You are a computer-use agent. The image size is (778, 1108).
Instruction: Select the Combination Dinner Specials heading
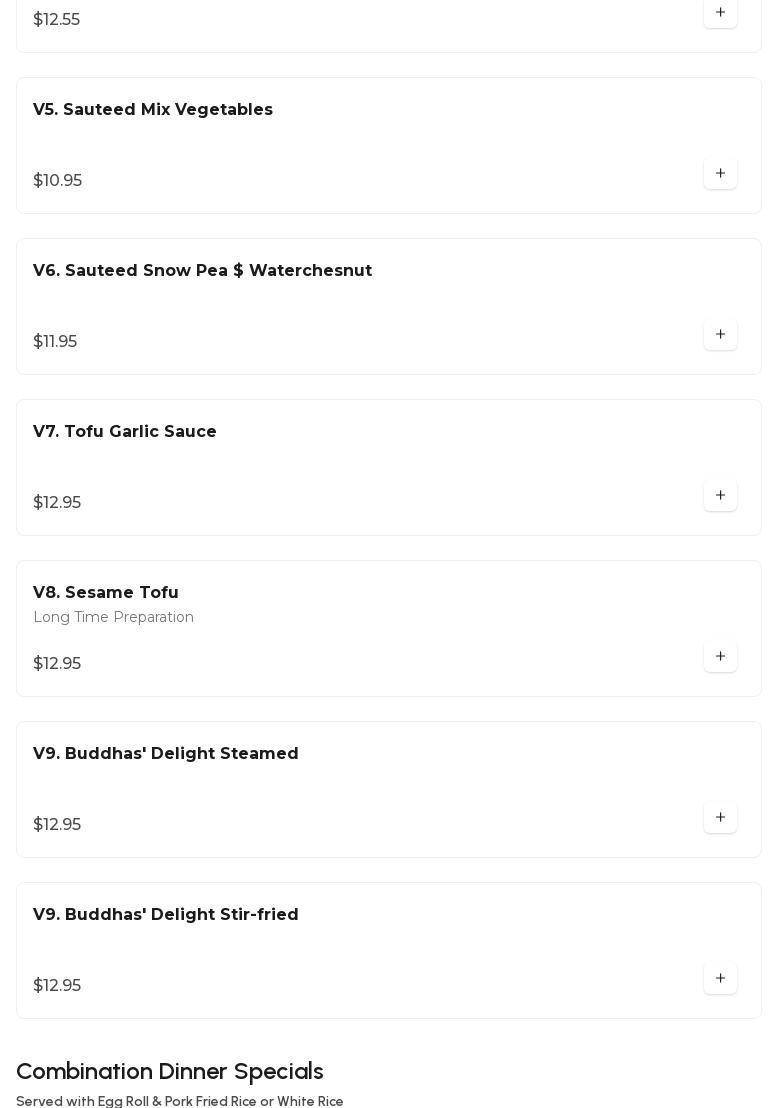170,1072
